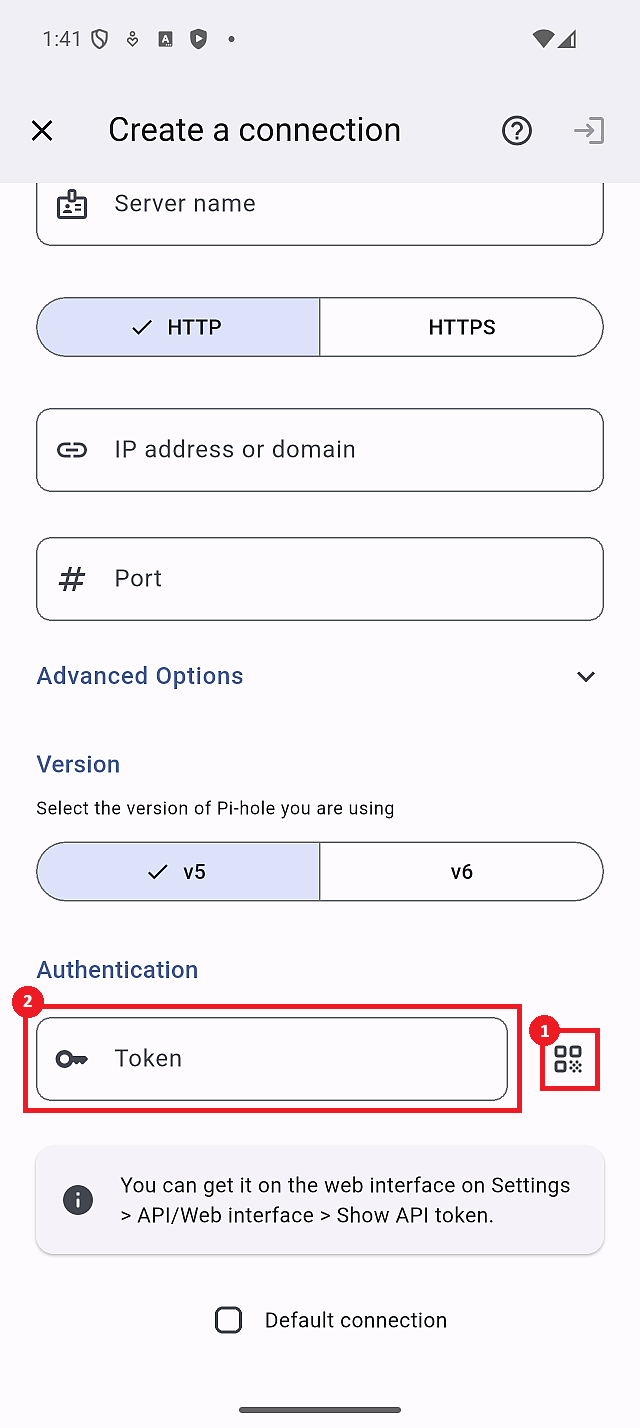Collapse the Authentication section header
Viewport: 640px width, 1428px height.
tap(116, 969)
